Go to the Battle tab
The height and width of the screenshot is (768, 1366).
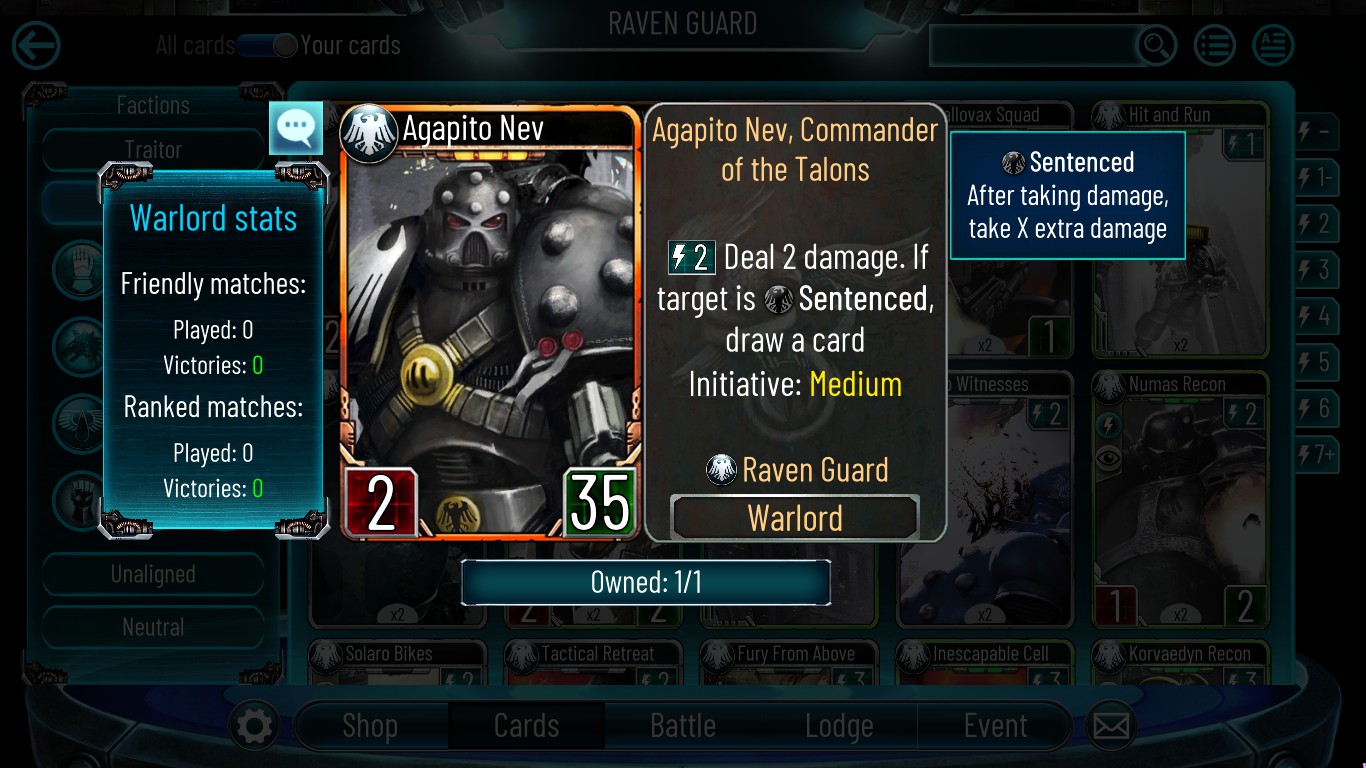point(683,726)
